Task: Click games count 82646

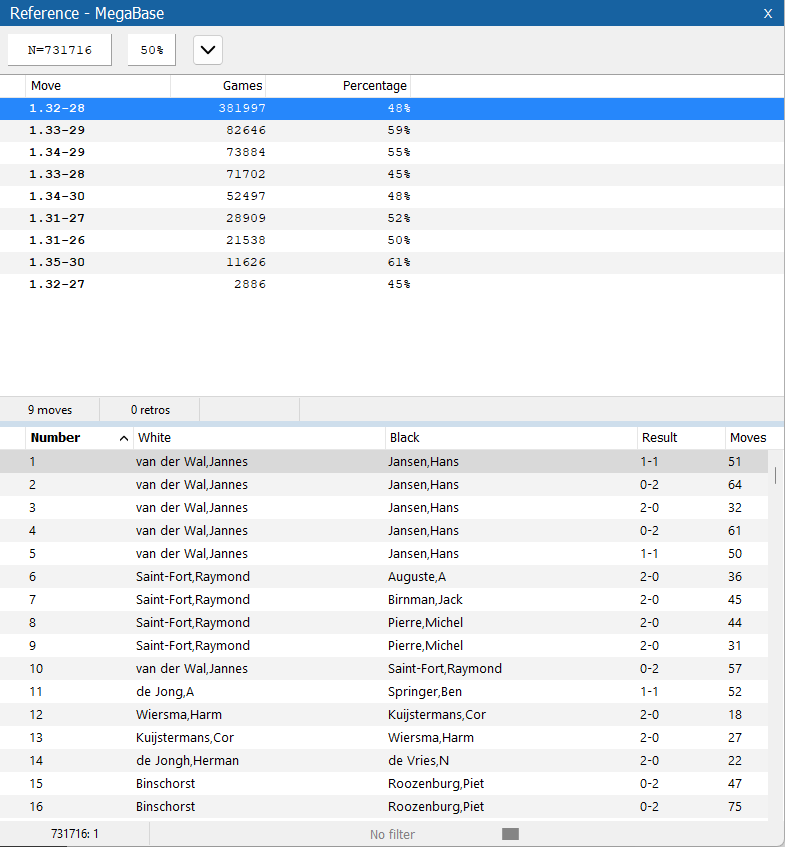Action: coord(246,130)
